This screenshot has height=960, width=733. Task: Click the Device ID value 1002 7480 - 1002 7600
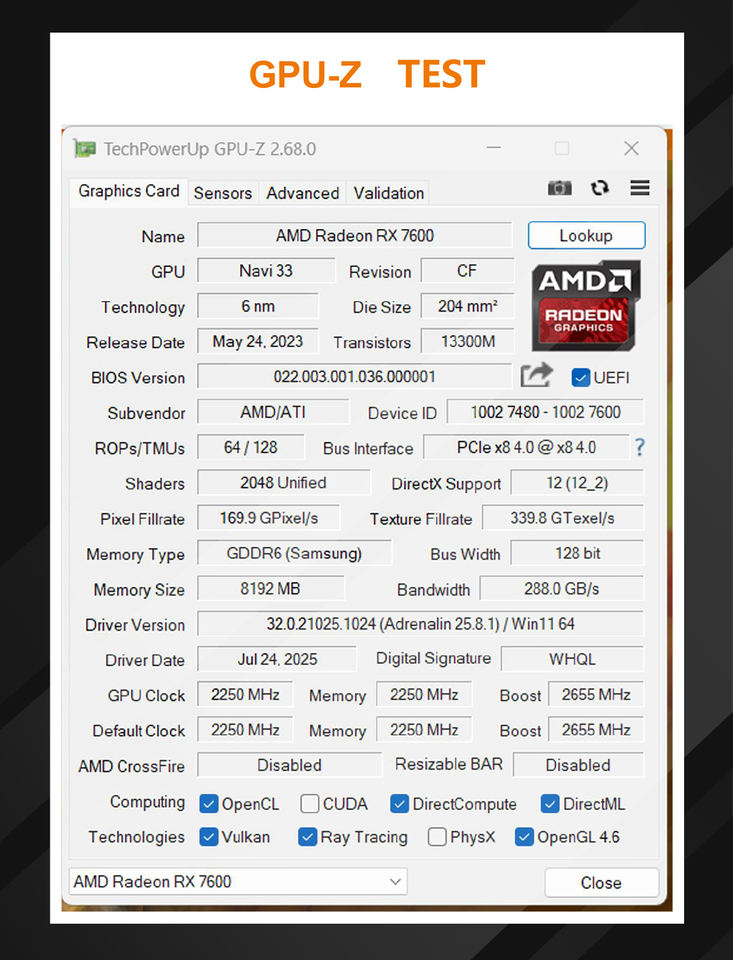[x=545, y=412]
